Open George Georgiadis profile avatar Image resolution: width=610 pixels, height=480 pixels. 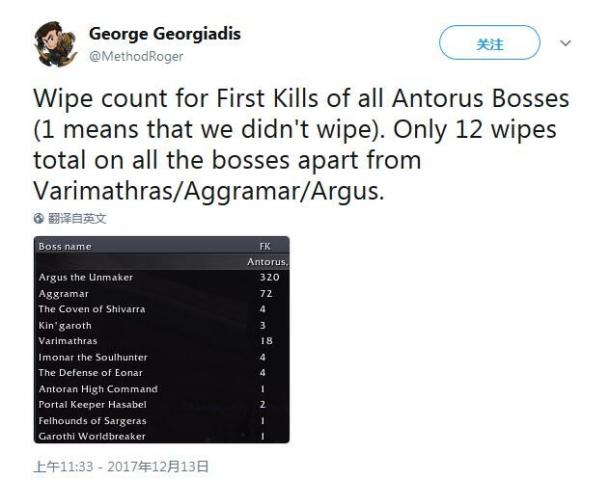[x=55, y=44]
